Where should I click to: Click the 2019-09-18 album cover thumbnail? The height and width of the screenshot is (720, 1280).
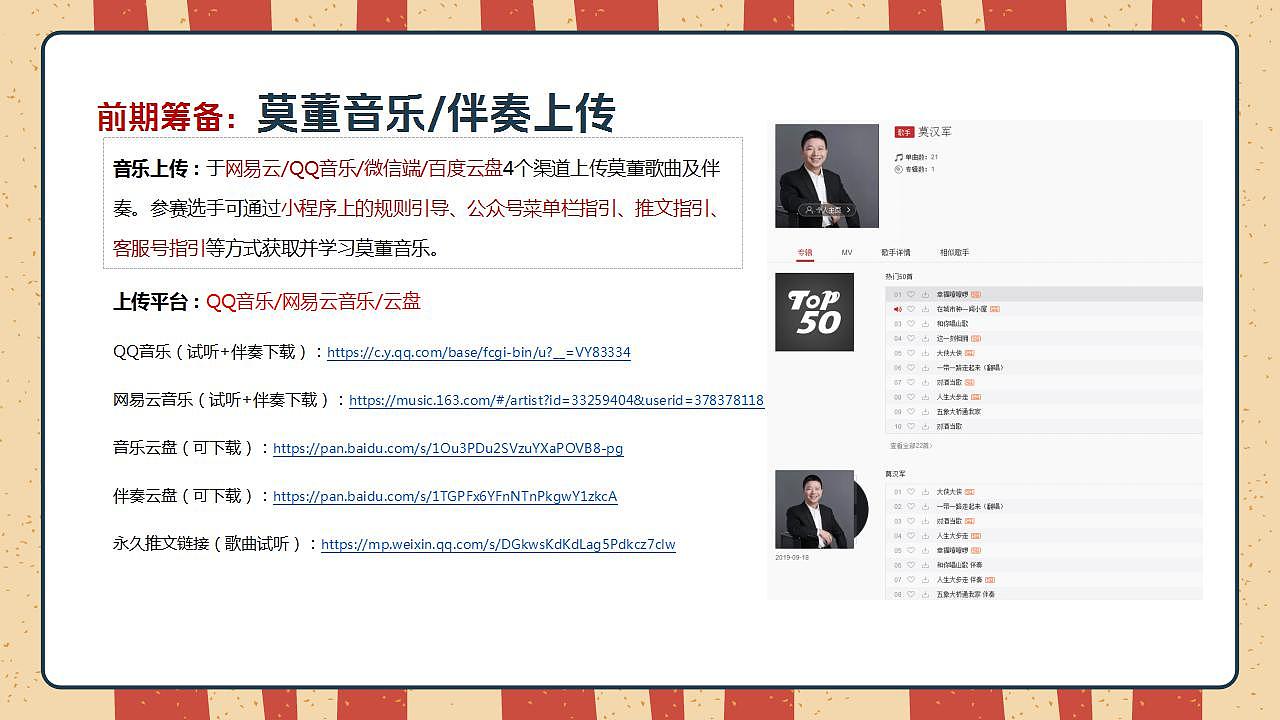[814, 509]
